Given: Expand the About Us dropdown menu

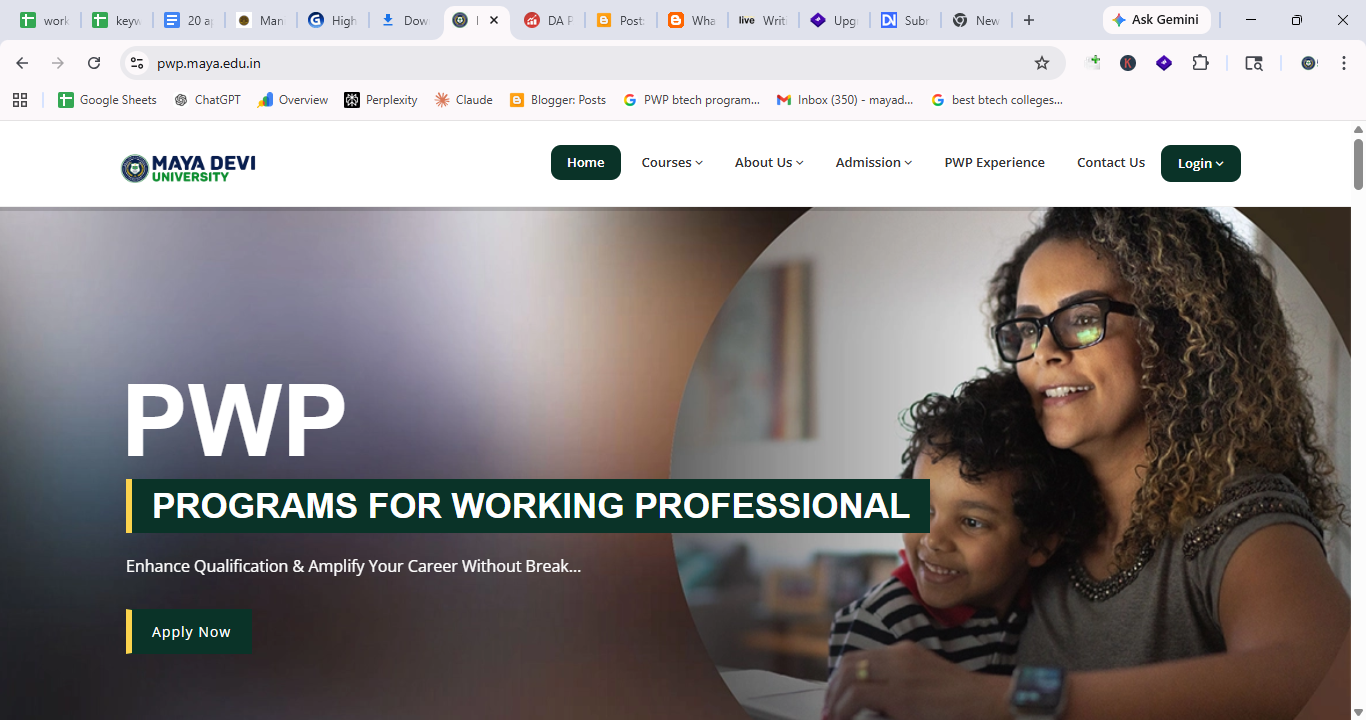Looking at the screenshot, I should click(769, 163).
